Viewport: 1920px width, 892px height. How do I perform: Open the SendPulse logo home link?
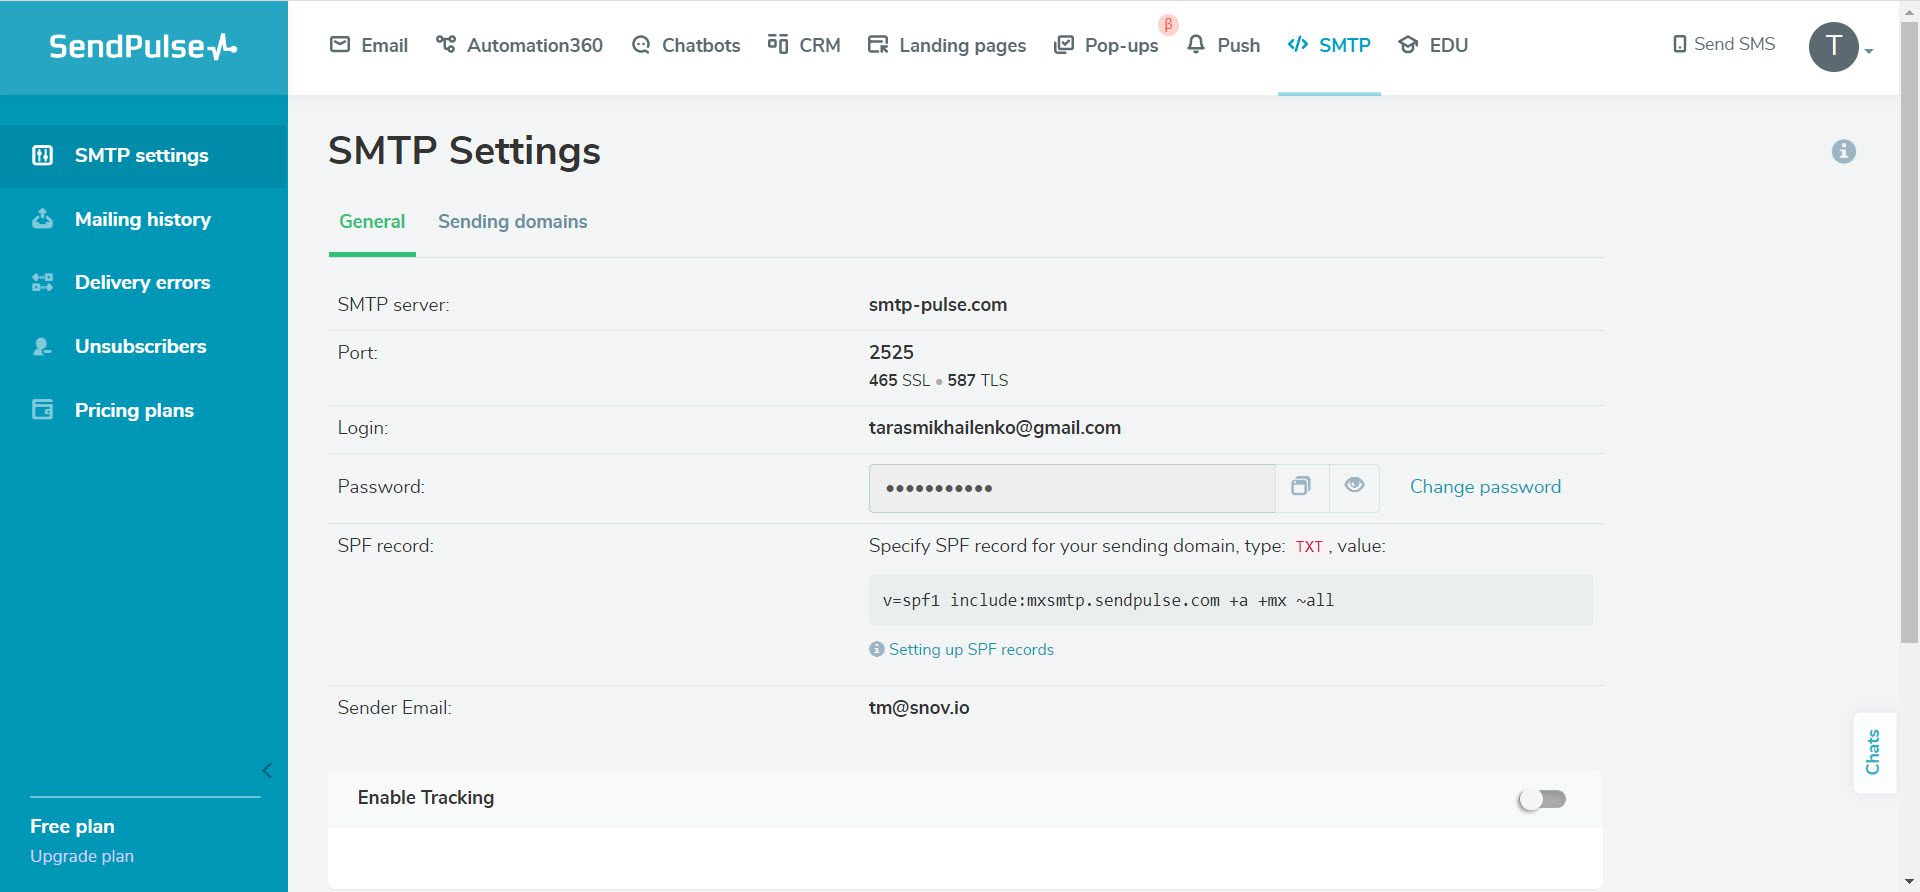click(143, 46)
